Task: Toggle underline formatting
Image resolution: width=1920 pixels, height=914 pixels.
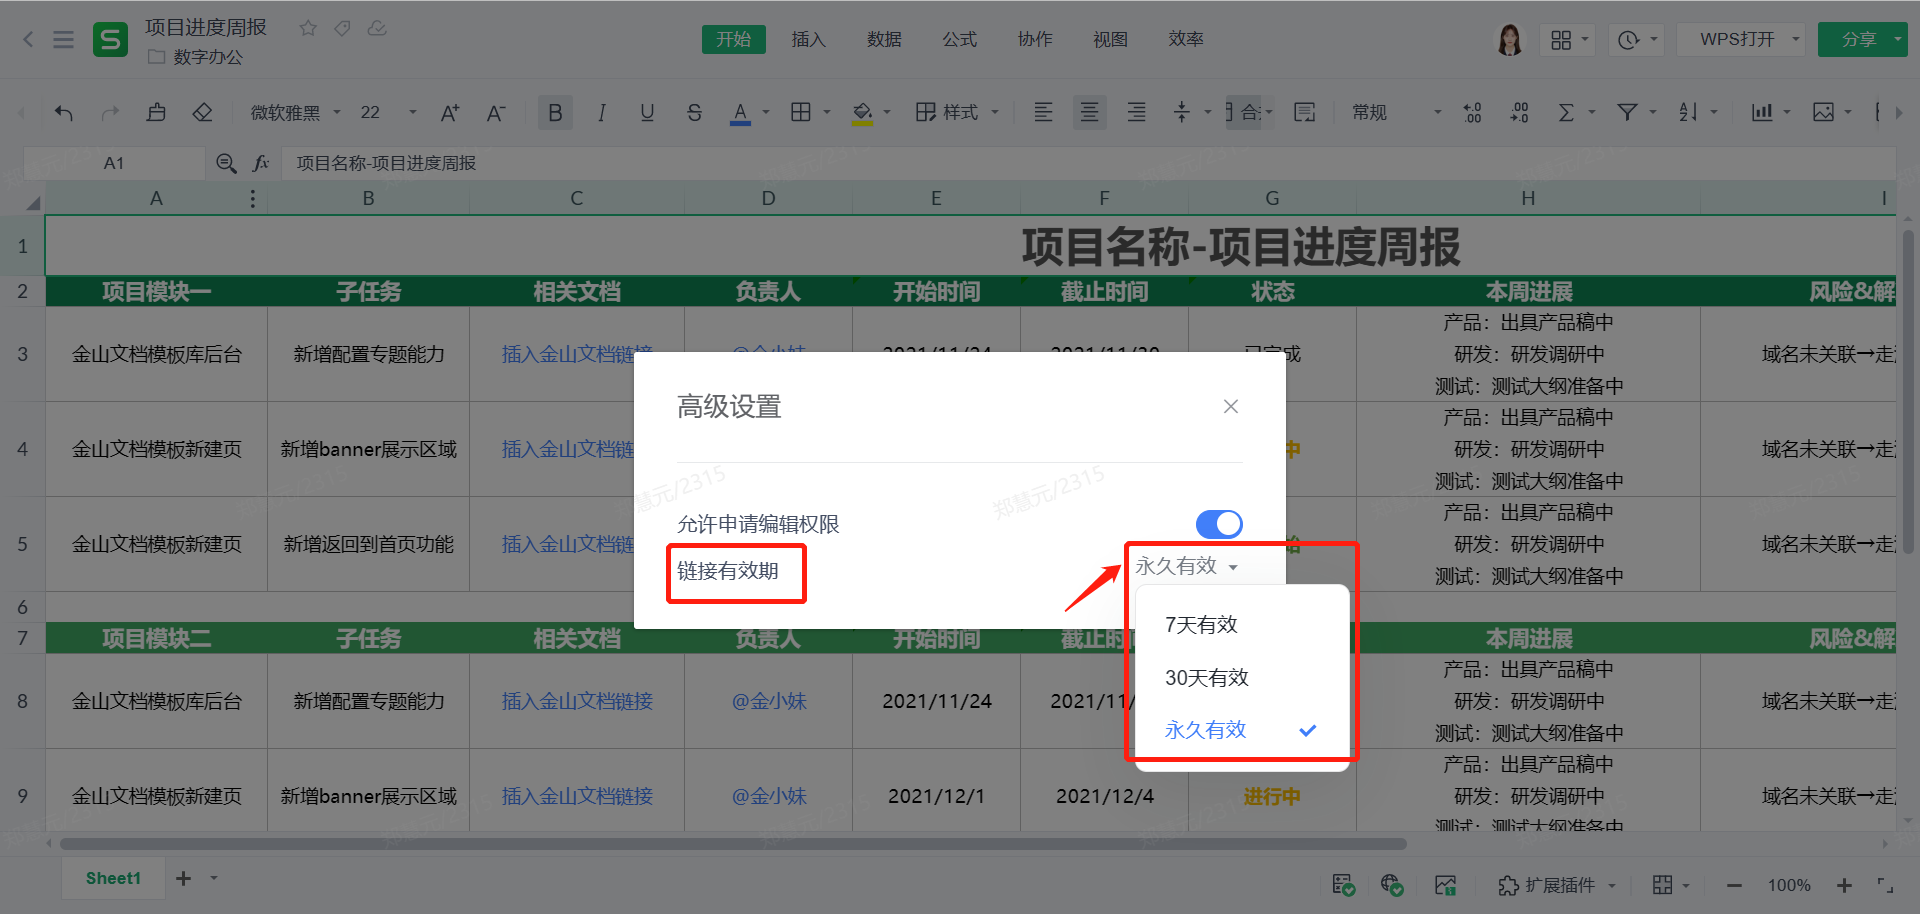Action: click(647, 113)
